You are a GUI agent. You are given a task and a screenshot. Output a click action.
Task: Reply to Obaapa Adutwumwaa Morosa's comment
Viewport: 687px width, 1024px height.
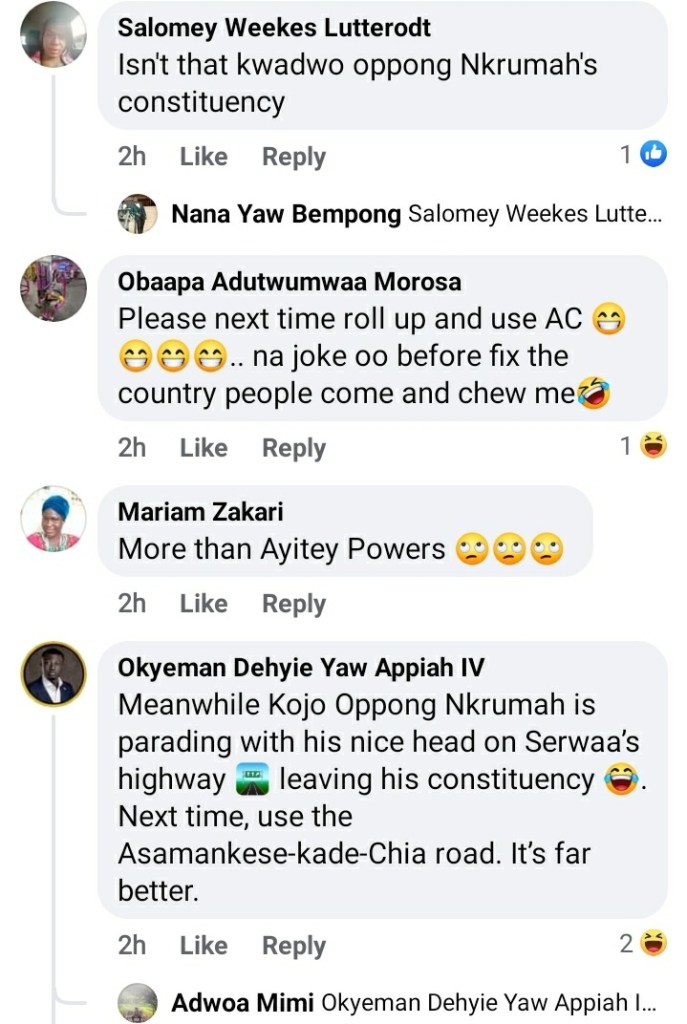tap(293, 448)
